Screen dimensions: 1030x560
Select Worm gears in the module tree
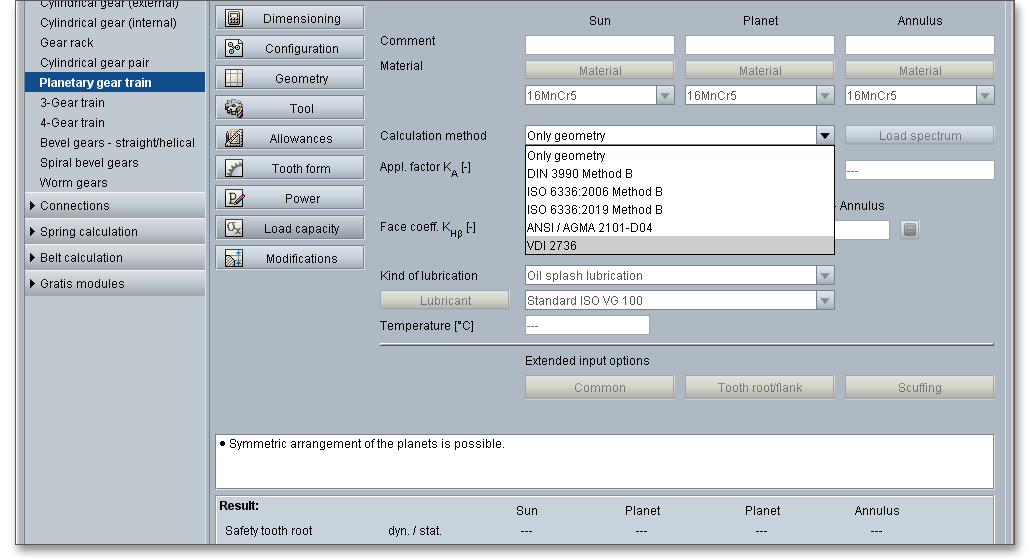pos(73,183)
